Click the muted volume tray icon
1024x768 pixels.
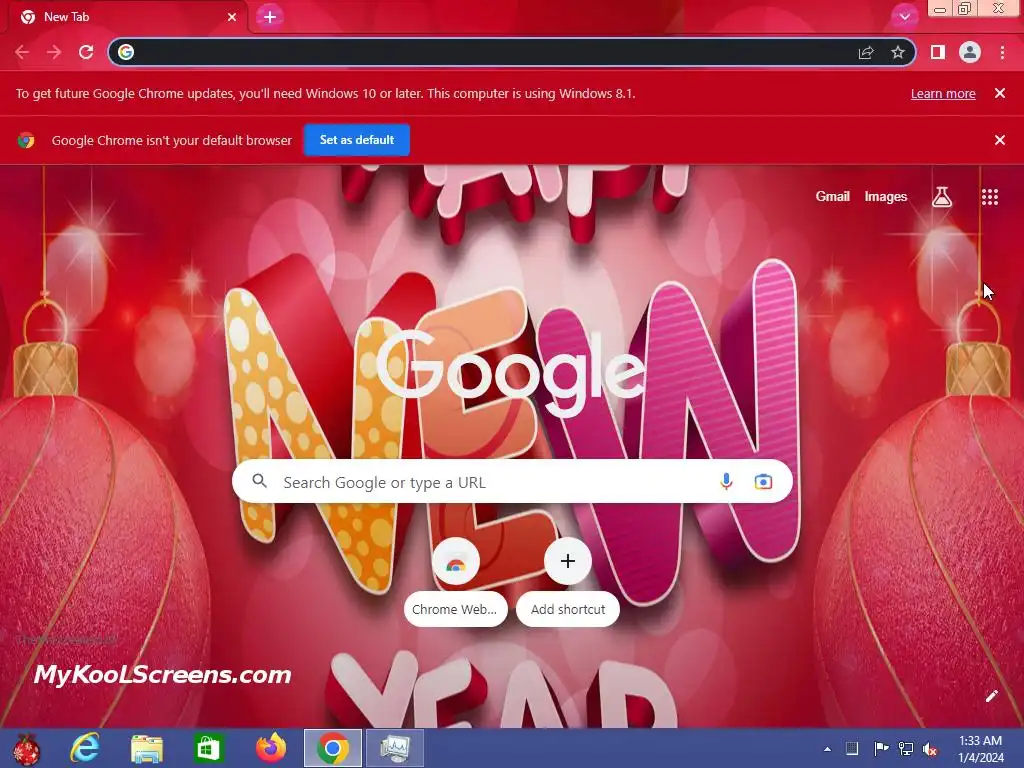930,749
